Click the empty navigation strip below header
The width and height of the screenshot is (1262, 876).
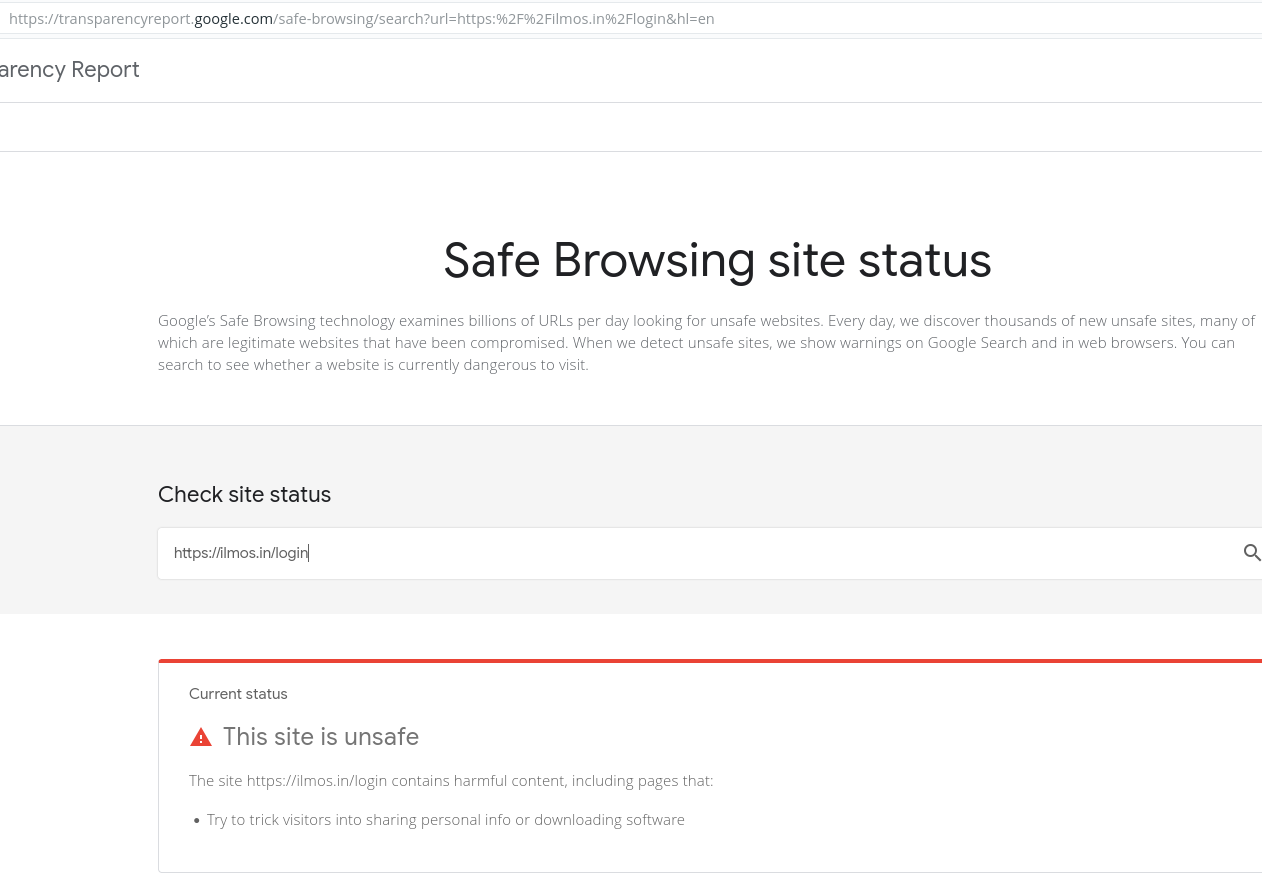click(x=631, y=127)
